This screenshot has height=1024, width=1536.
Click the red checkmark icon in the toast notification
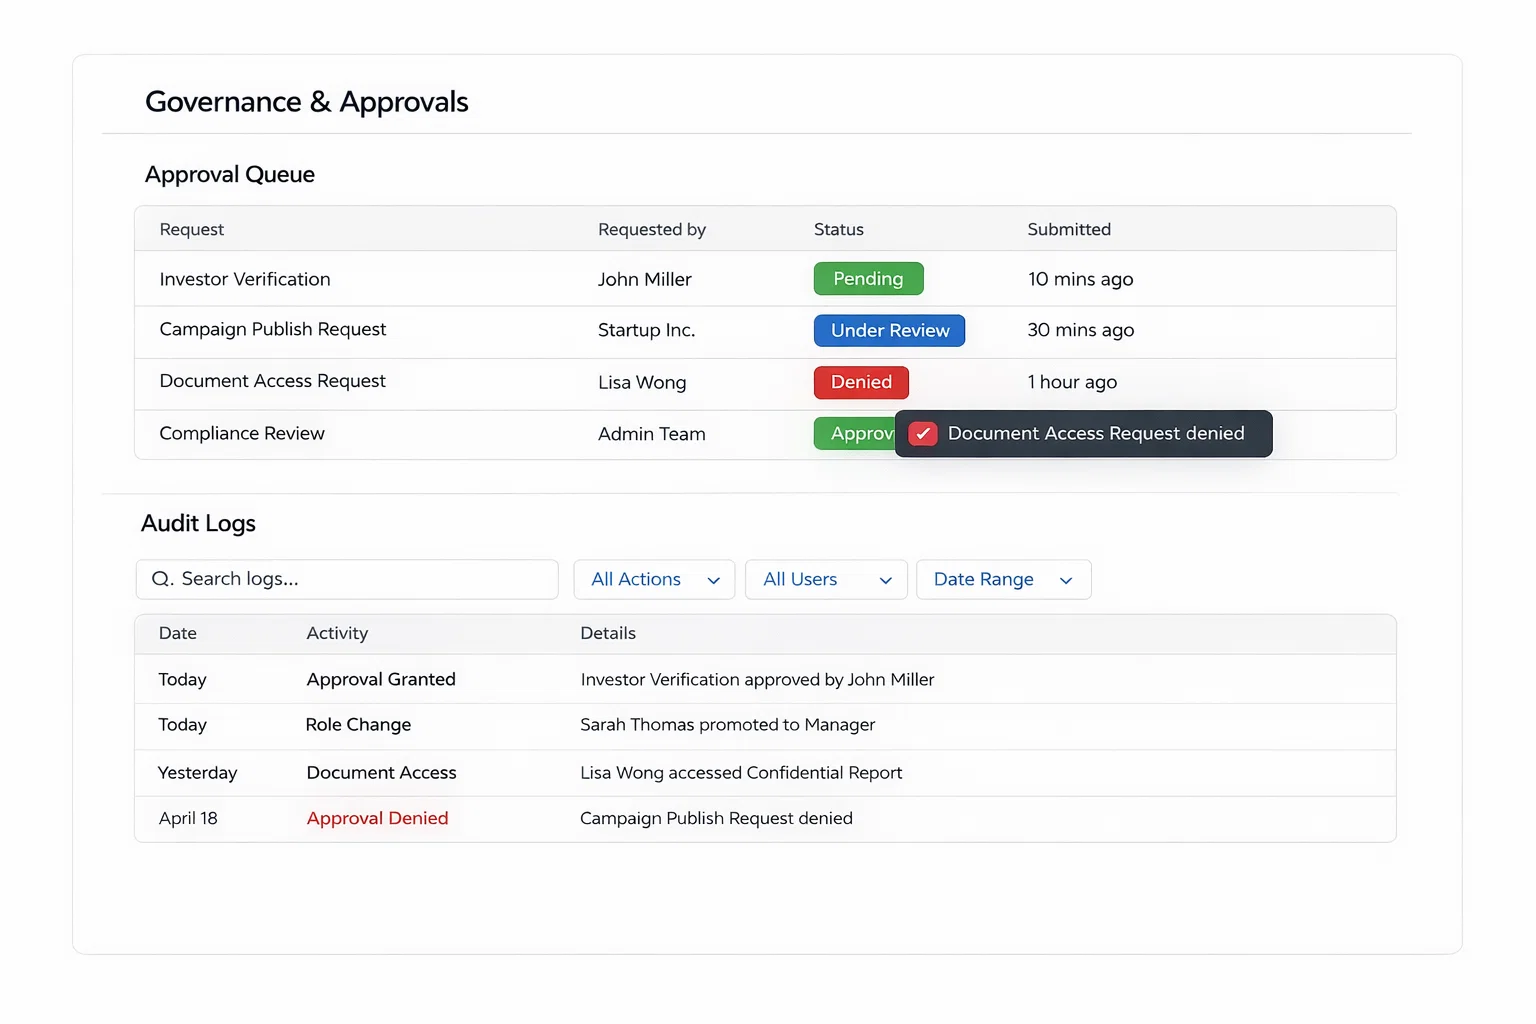922,433
